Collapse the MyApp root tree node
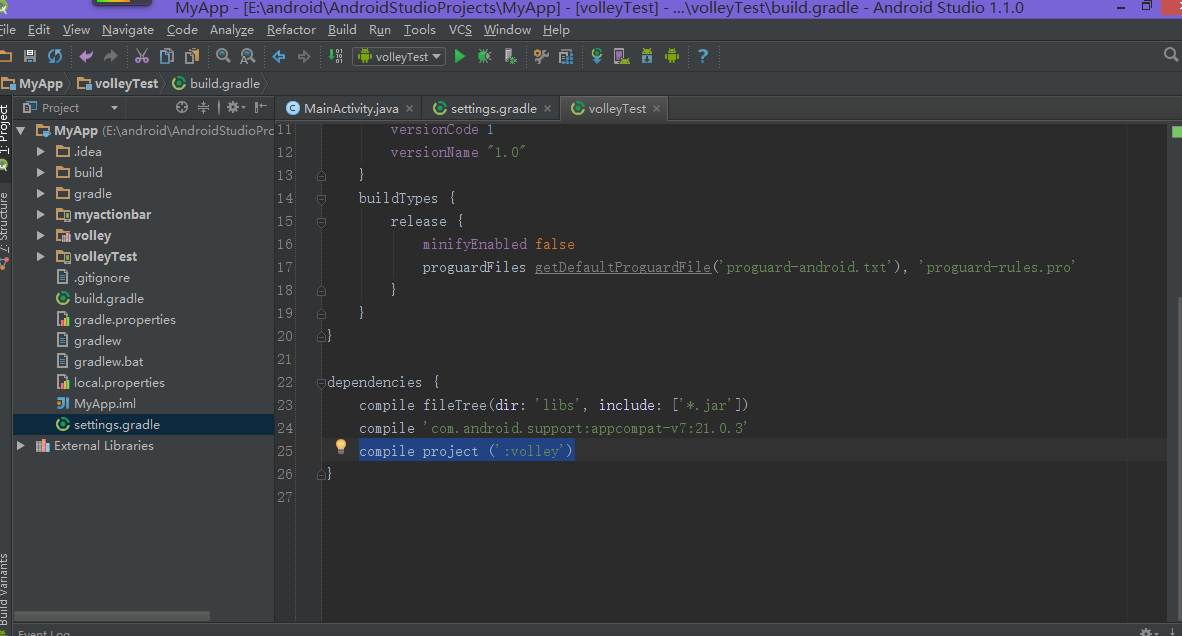 pyautogui.click(x=21, y=131)
